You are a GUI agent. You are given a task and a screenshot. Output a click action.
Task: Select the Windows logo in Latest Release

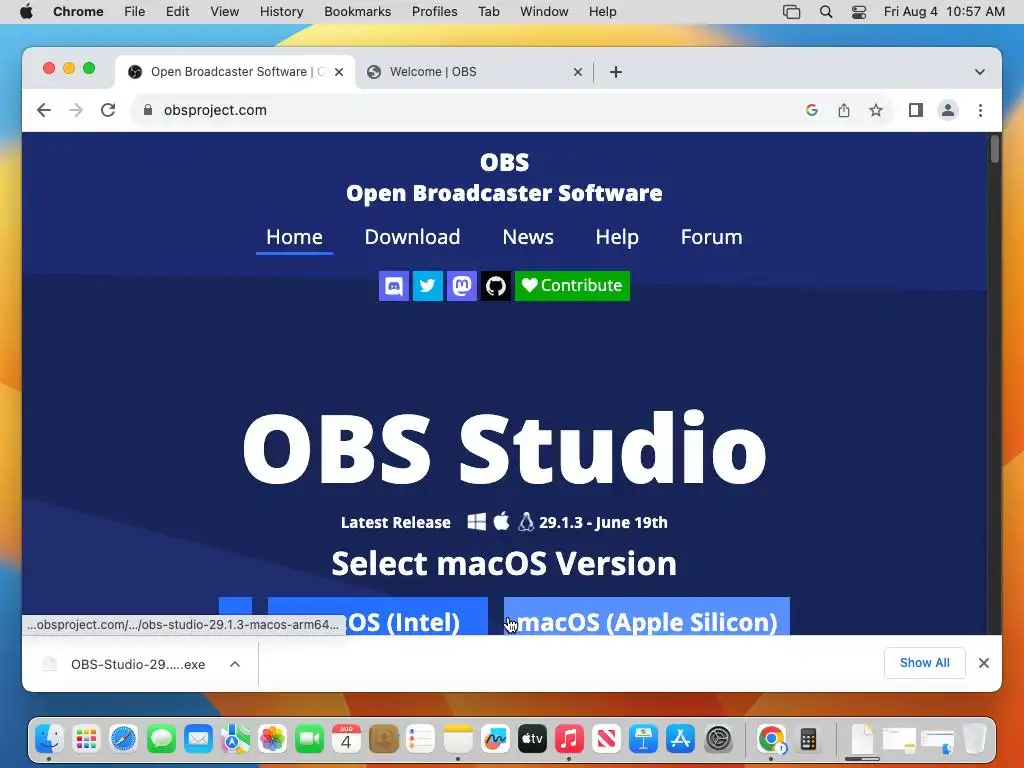477,522
